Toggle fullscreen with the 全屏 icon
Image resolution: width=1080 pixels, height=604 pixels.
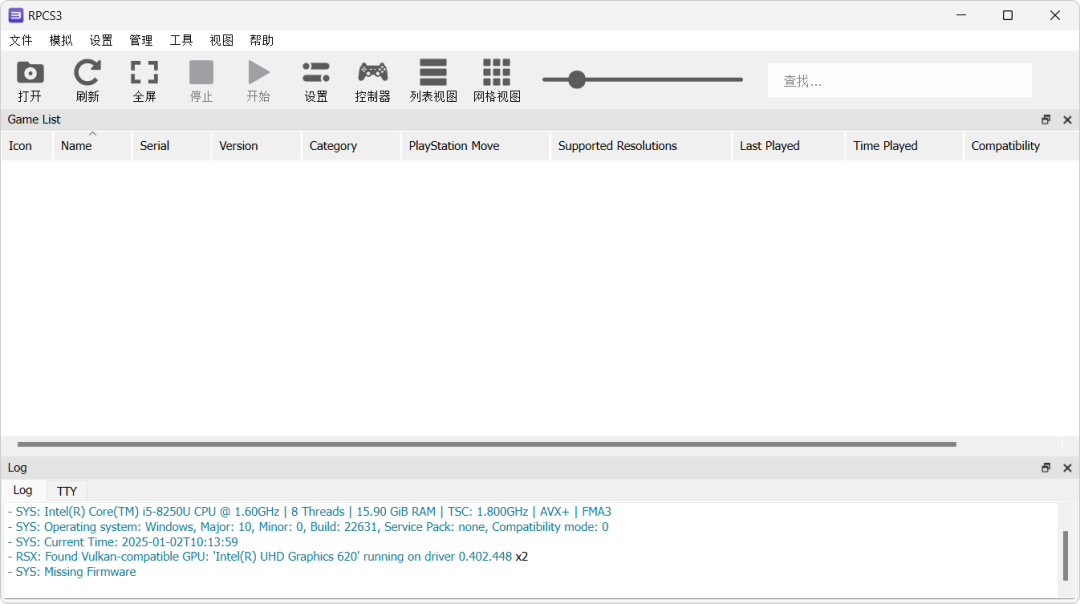click(x=144, y=81)
